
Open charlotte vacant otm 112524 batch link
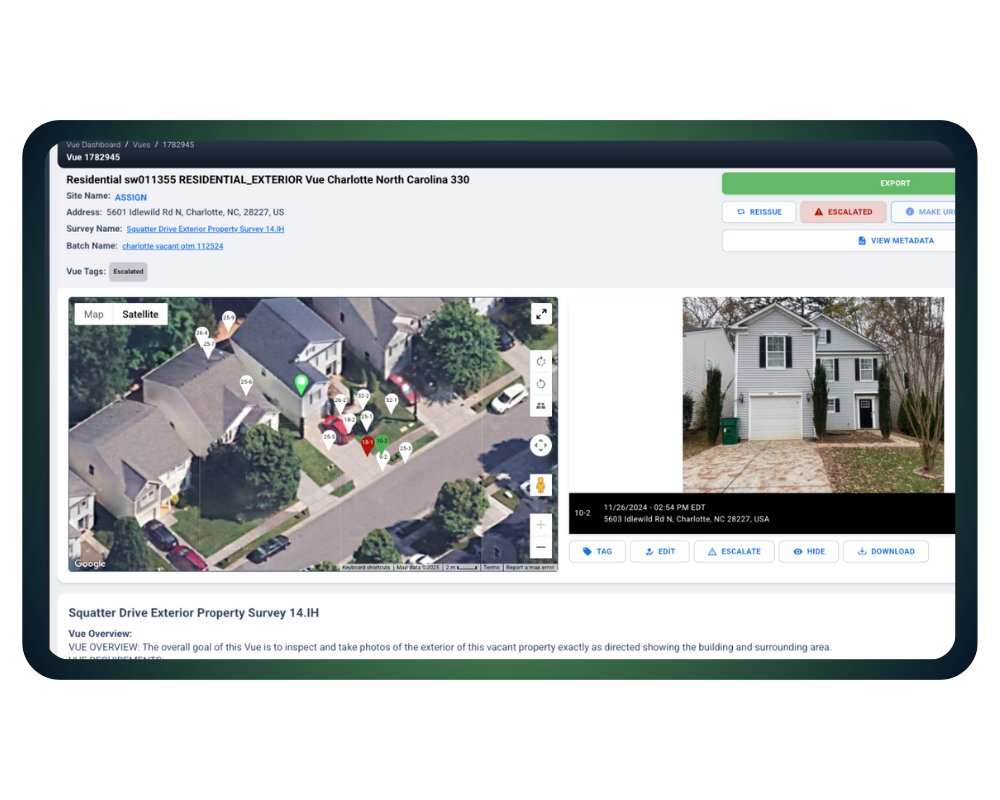tap(173, 246)
